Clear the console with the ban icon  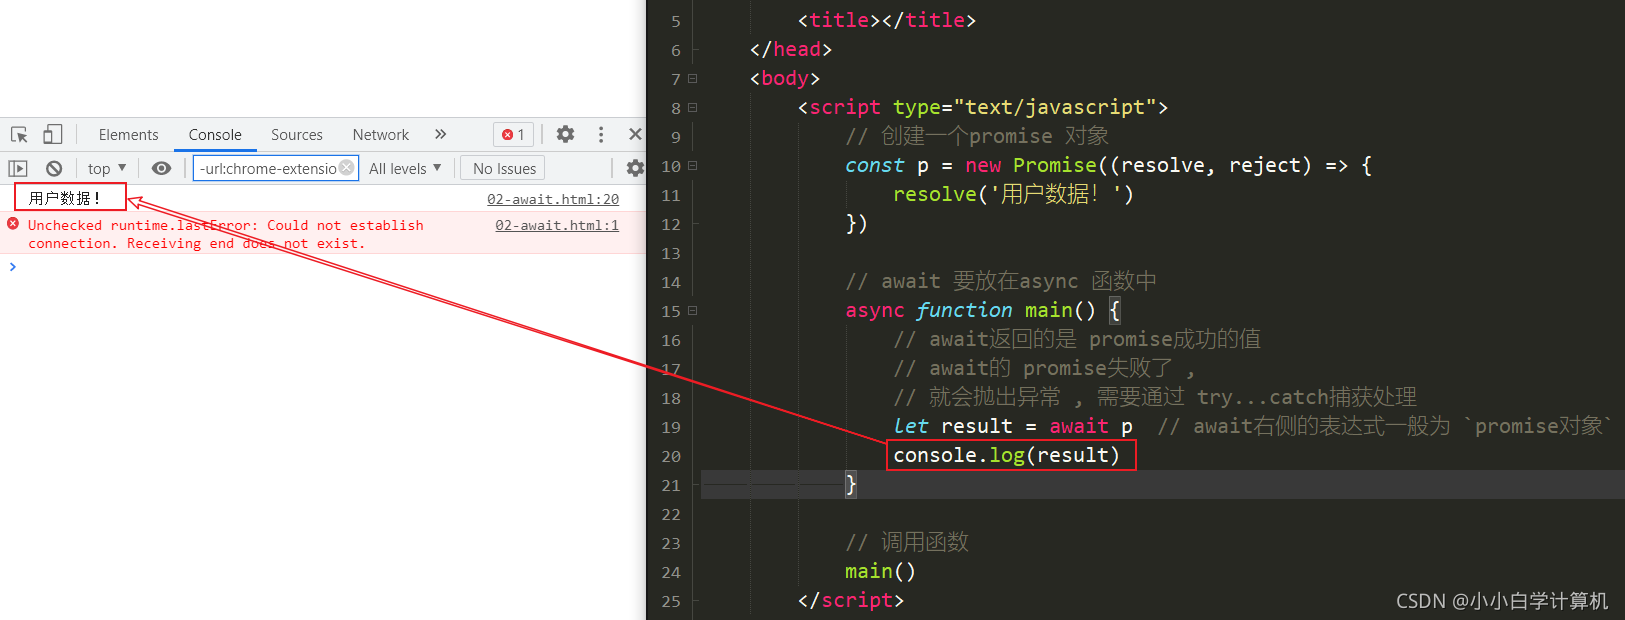click(x=54, y=168)
